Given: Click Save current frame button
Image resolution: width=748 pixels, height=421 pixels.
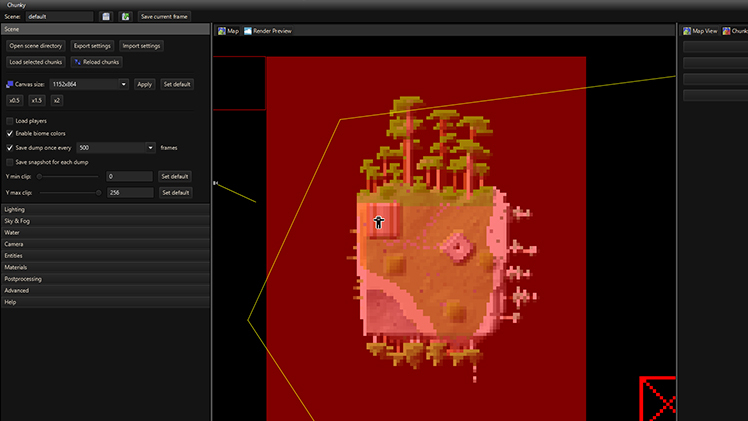Looking at the screenshot, I should pyautogui.click(x=162, y=17).
